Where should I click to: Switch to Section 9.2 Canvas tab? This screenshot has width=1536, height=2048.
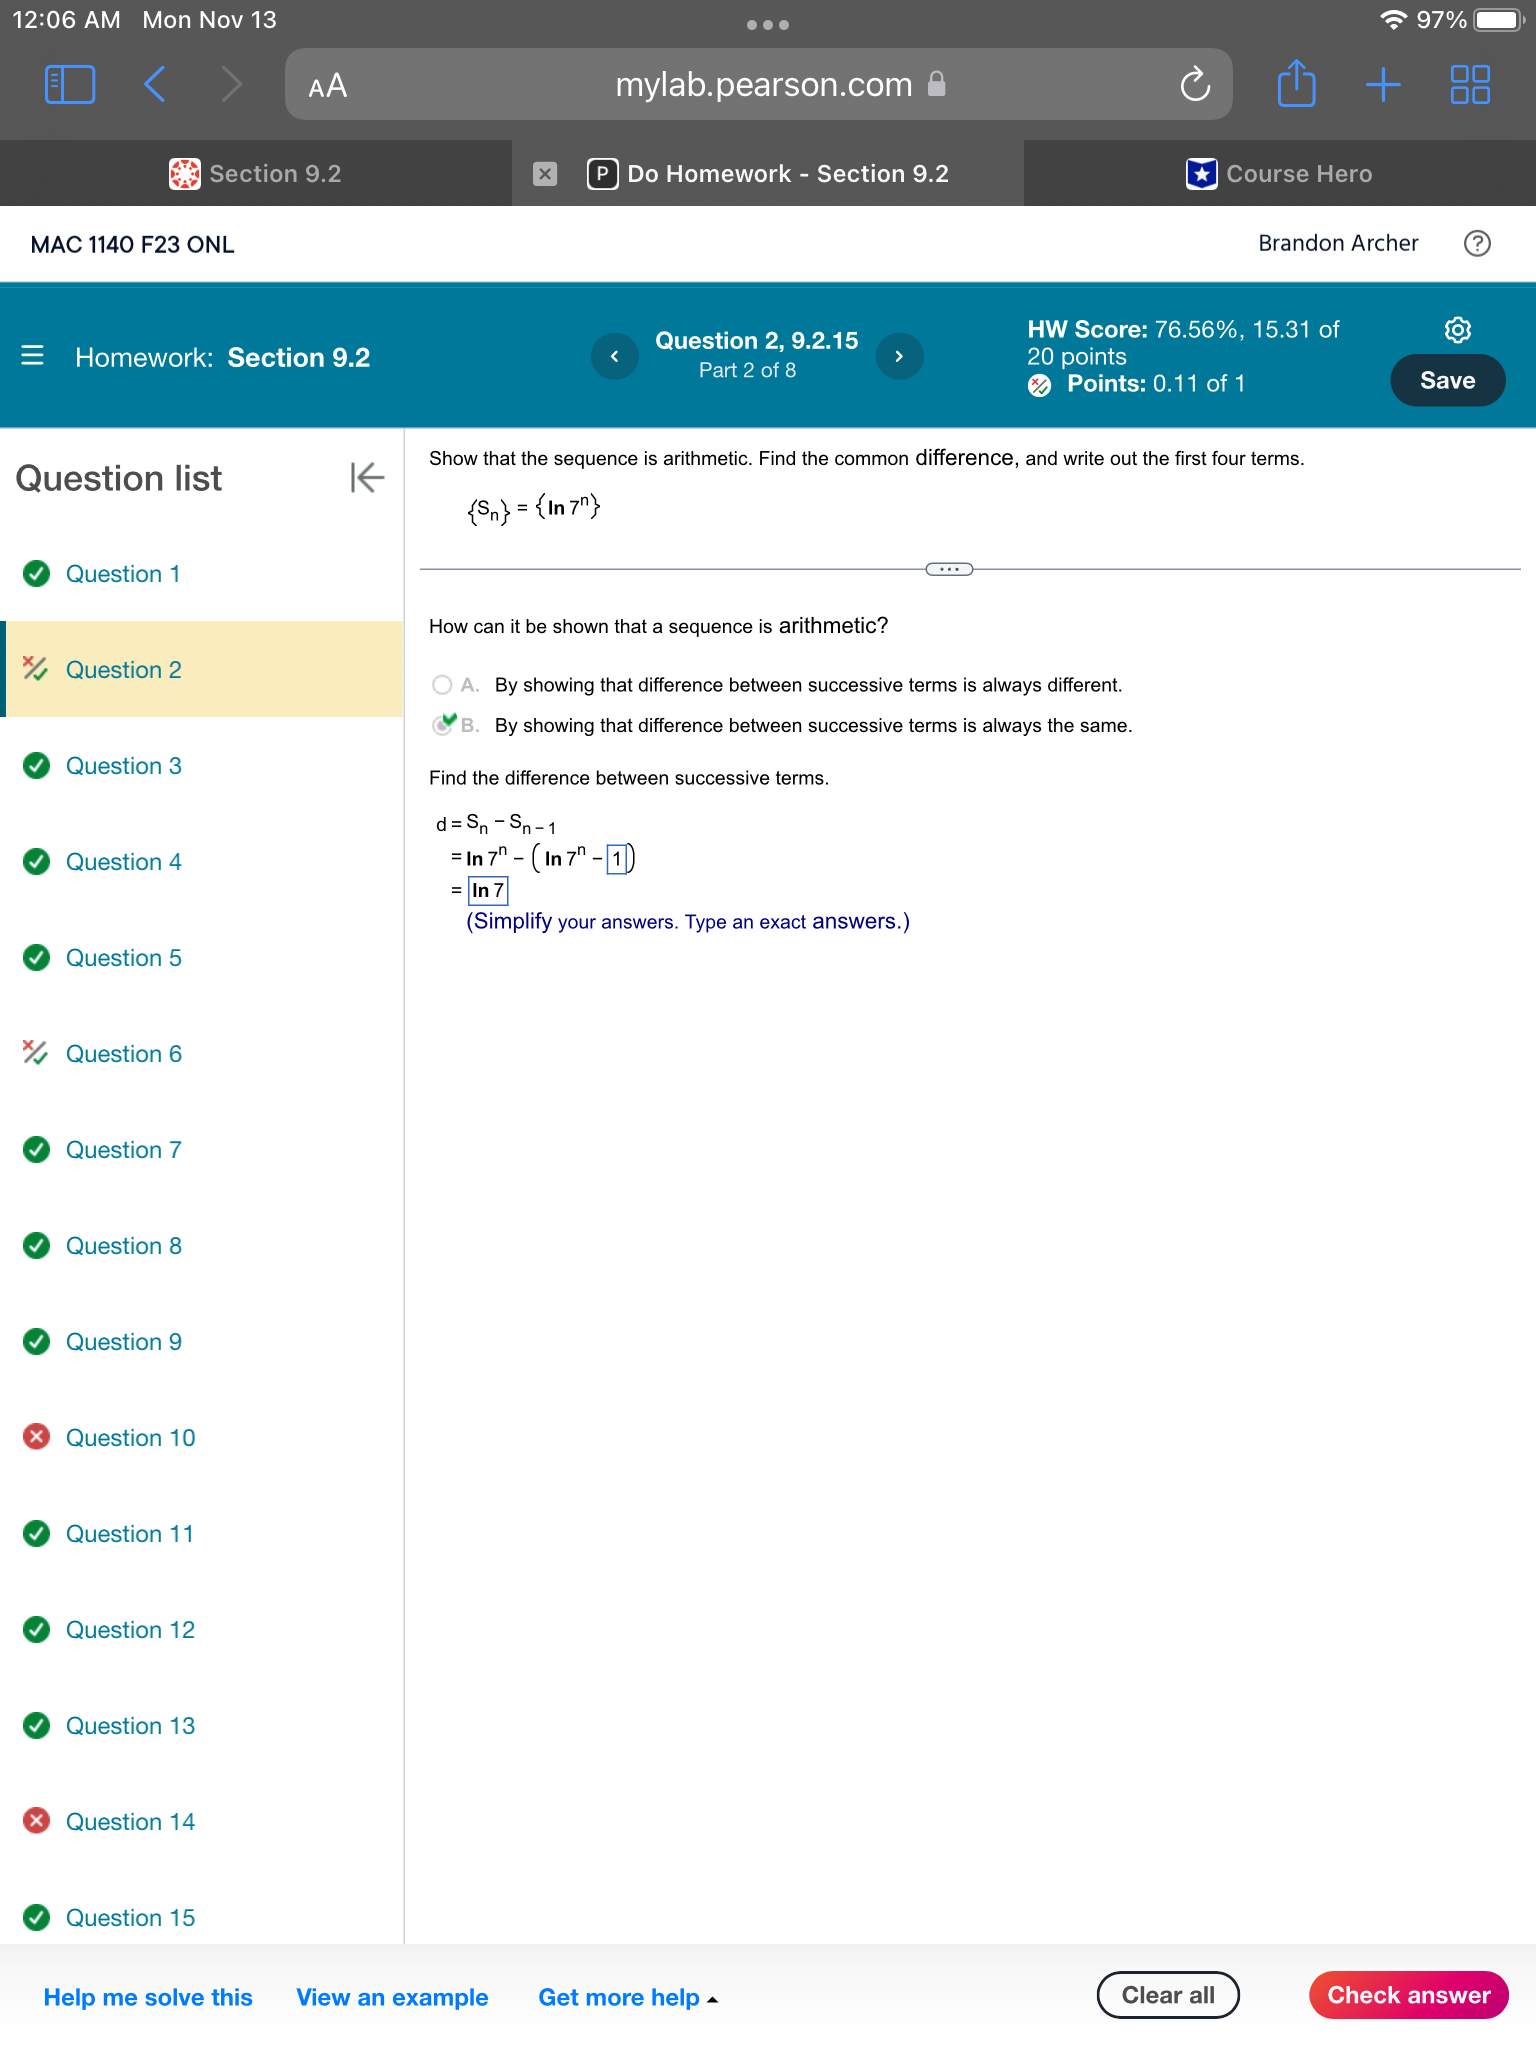coord(256,174)
